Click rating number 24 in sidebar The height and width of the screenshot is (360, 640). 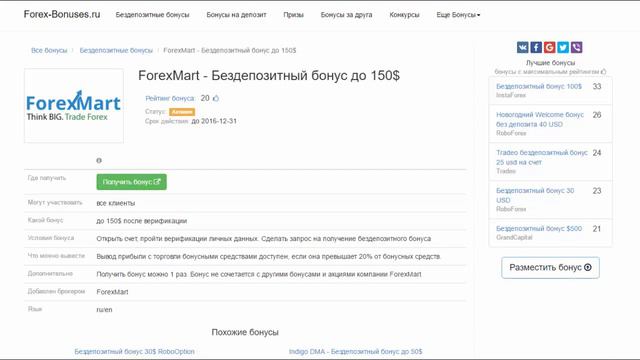[597, 153]
